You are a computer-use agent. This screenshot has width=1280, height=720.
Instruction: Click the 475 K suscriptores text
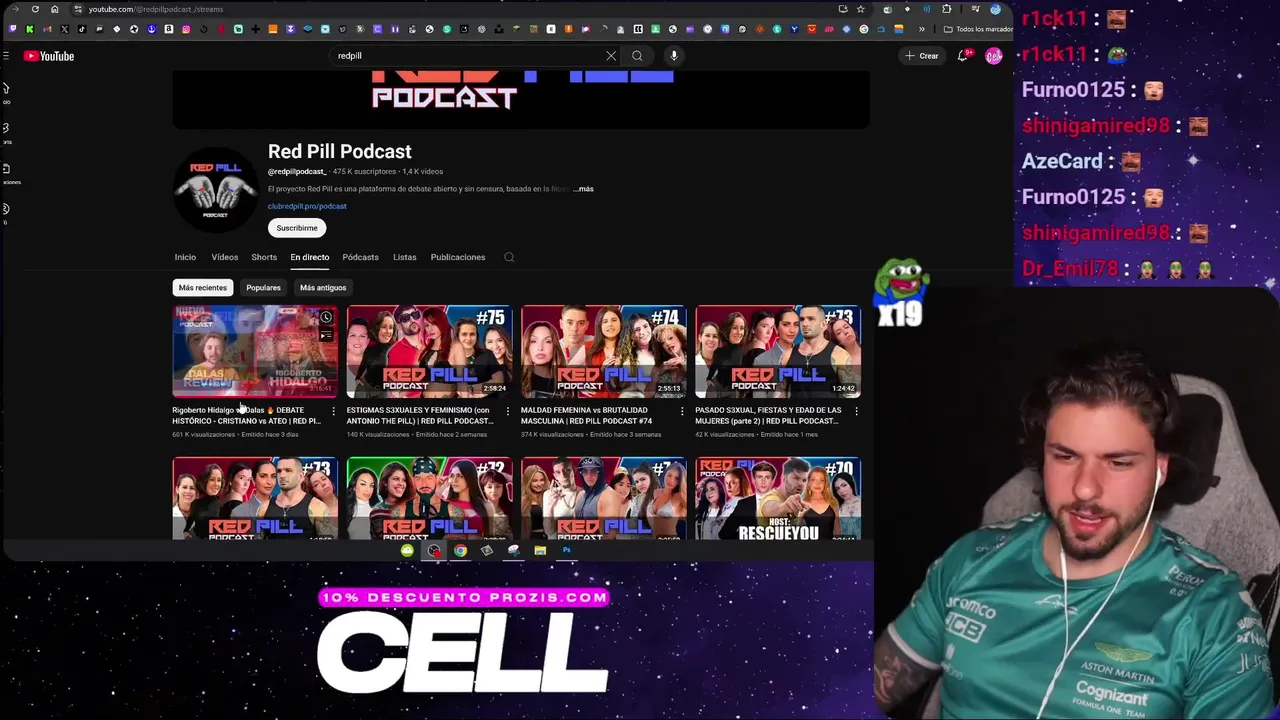pos(364,172)
